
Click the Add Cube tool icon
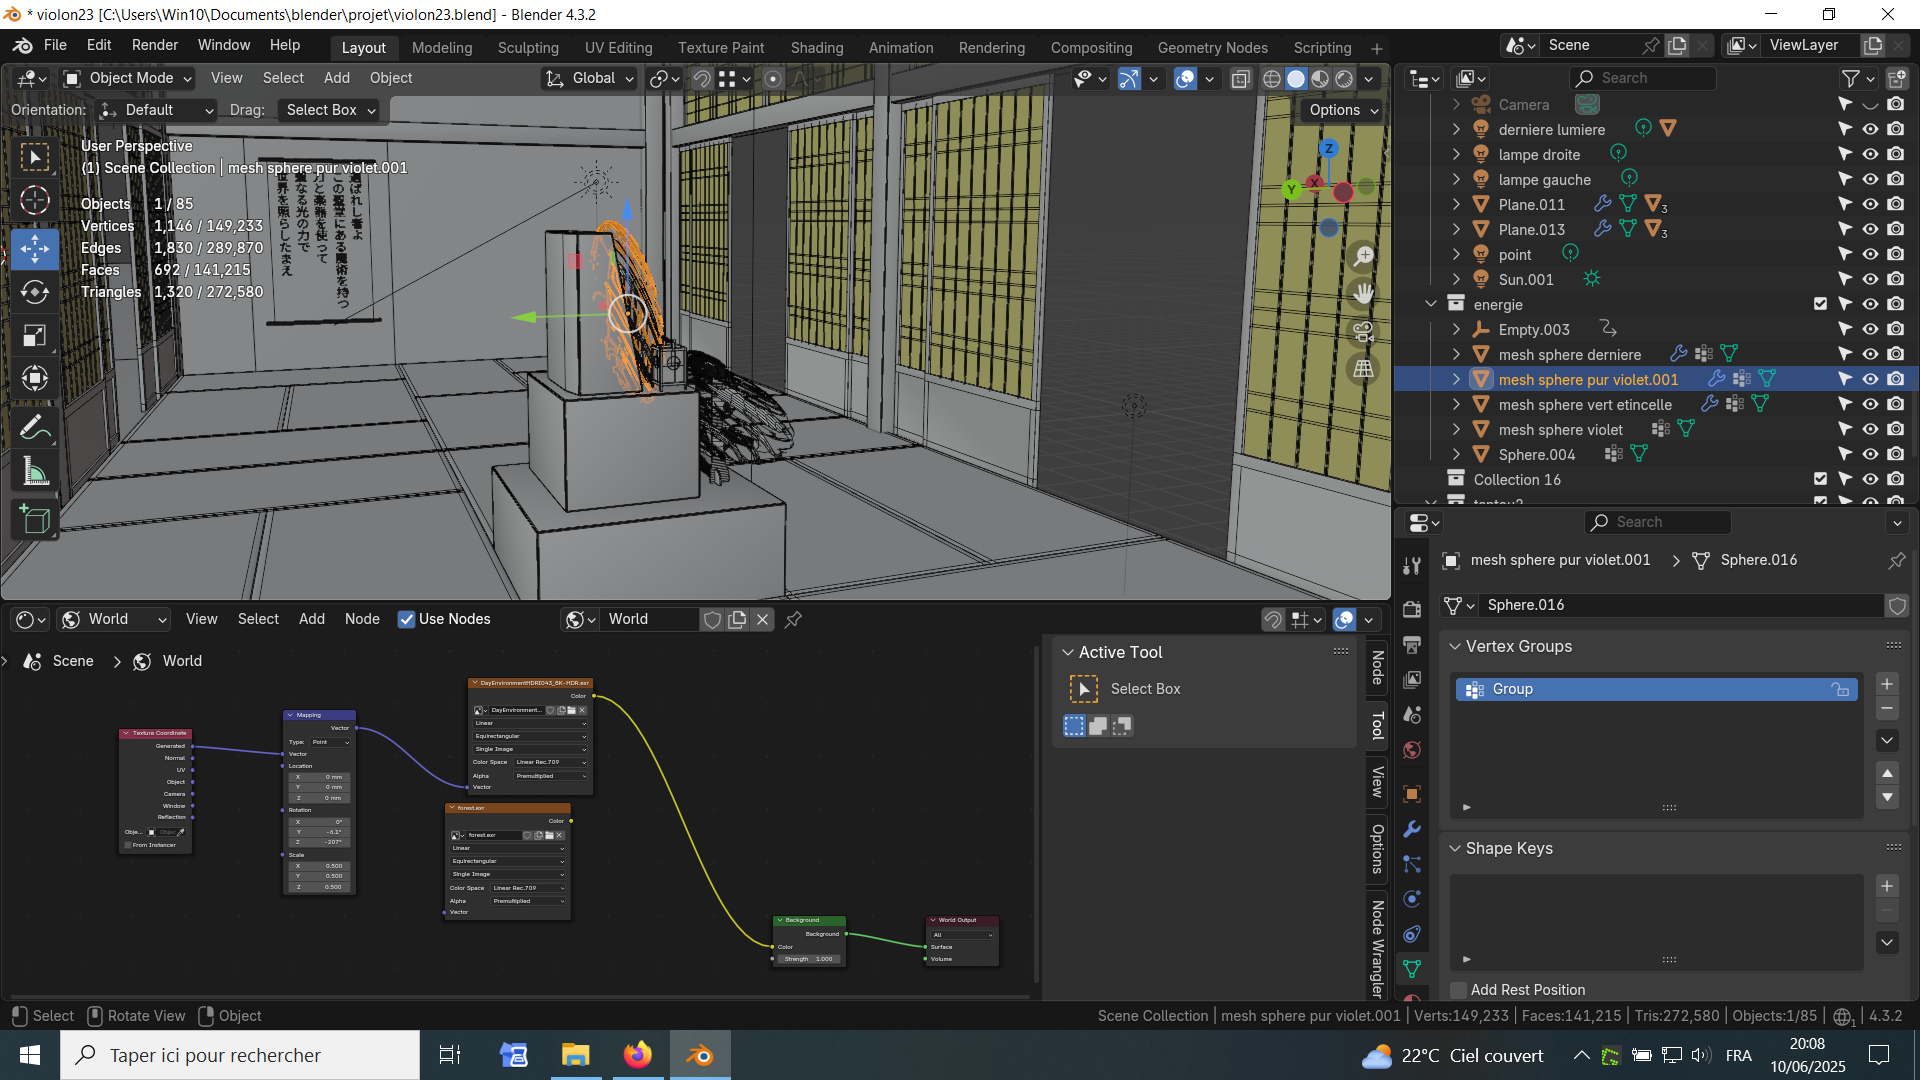(35, 520)
